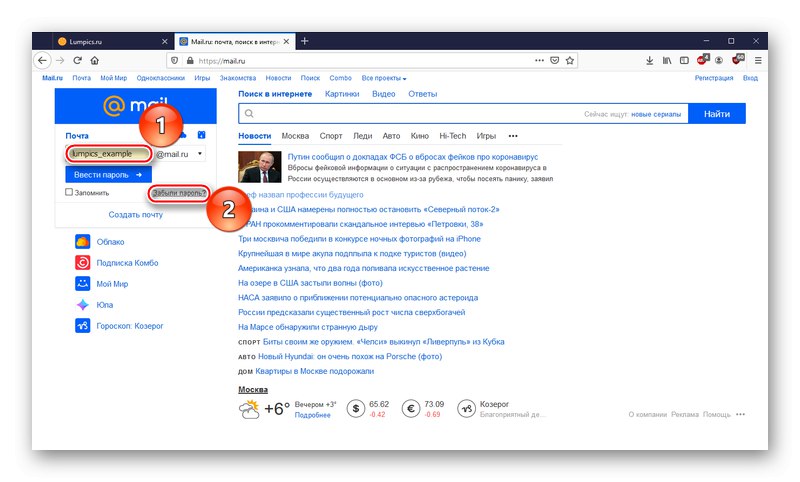Open Одноклассники in the top navigation
The image size is (800, 482).
point(161,78)
